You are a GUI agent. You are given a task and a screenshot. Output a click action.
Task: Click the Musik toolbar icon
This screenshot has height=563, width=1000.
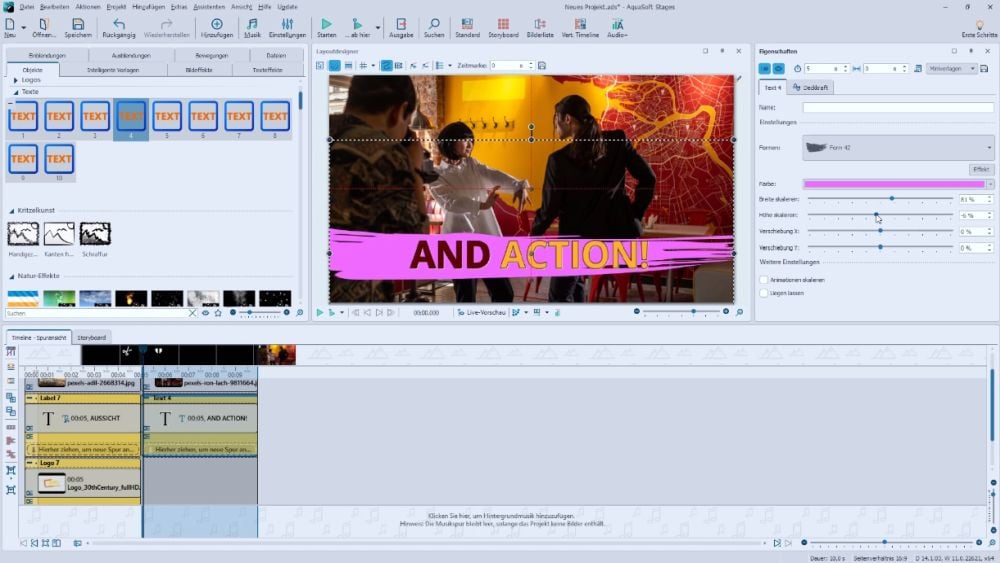point(252,24)
